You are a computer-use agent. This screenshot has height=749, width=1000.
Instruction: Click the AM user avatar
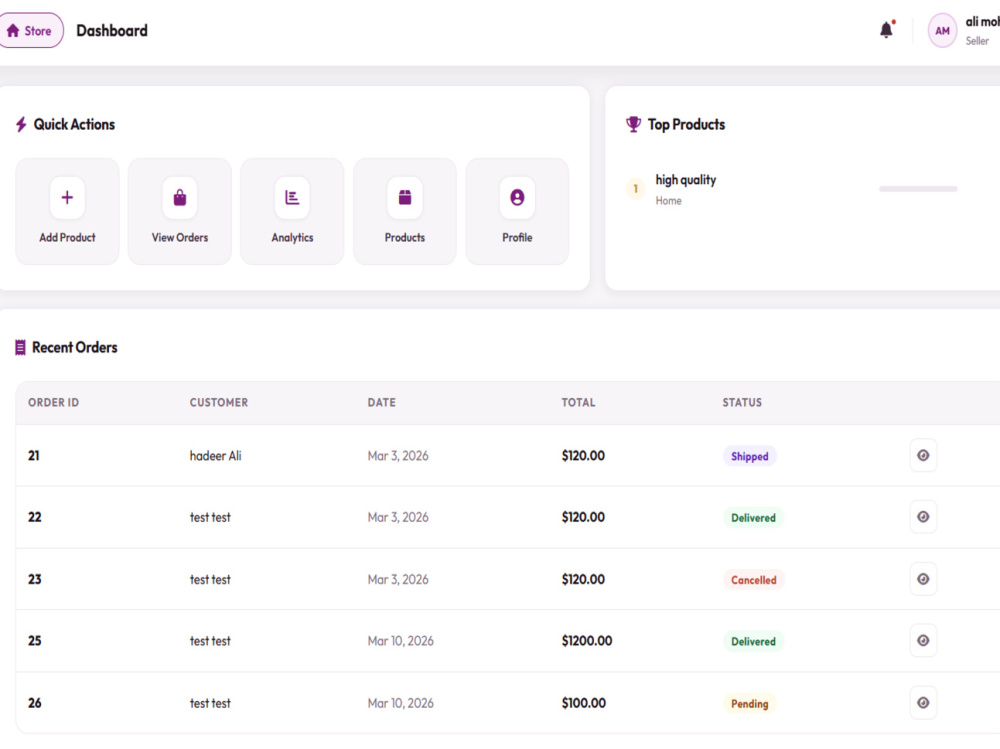[942, 31]
